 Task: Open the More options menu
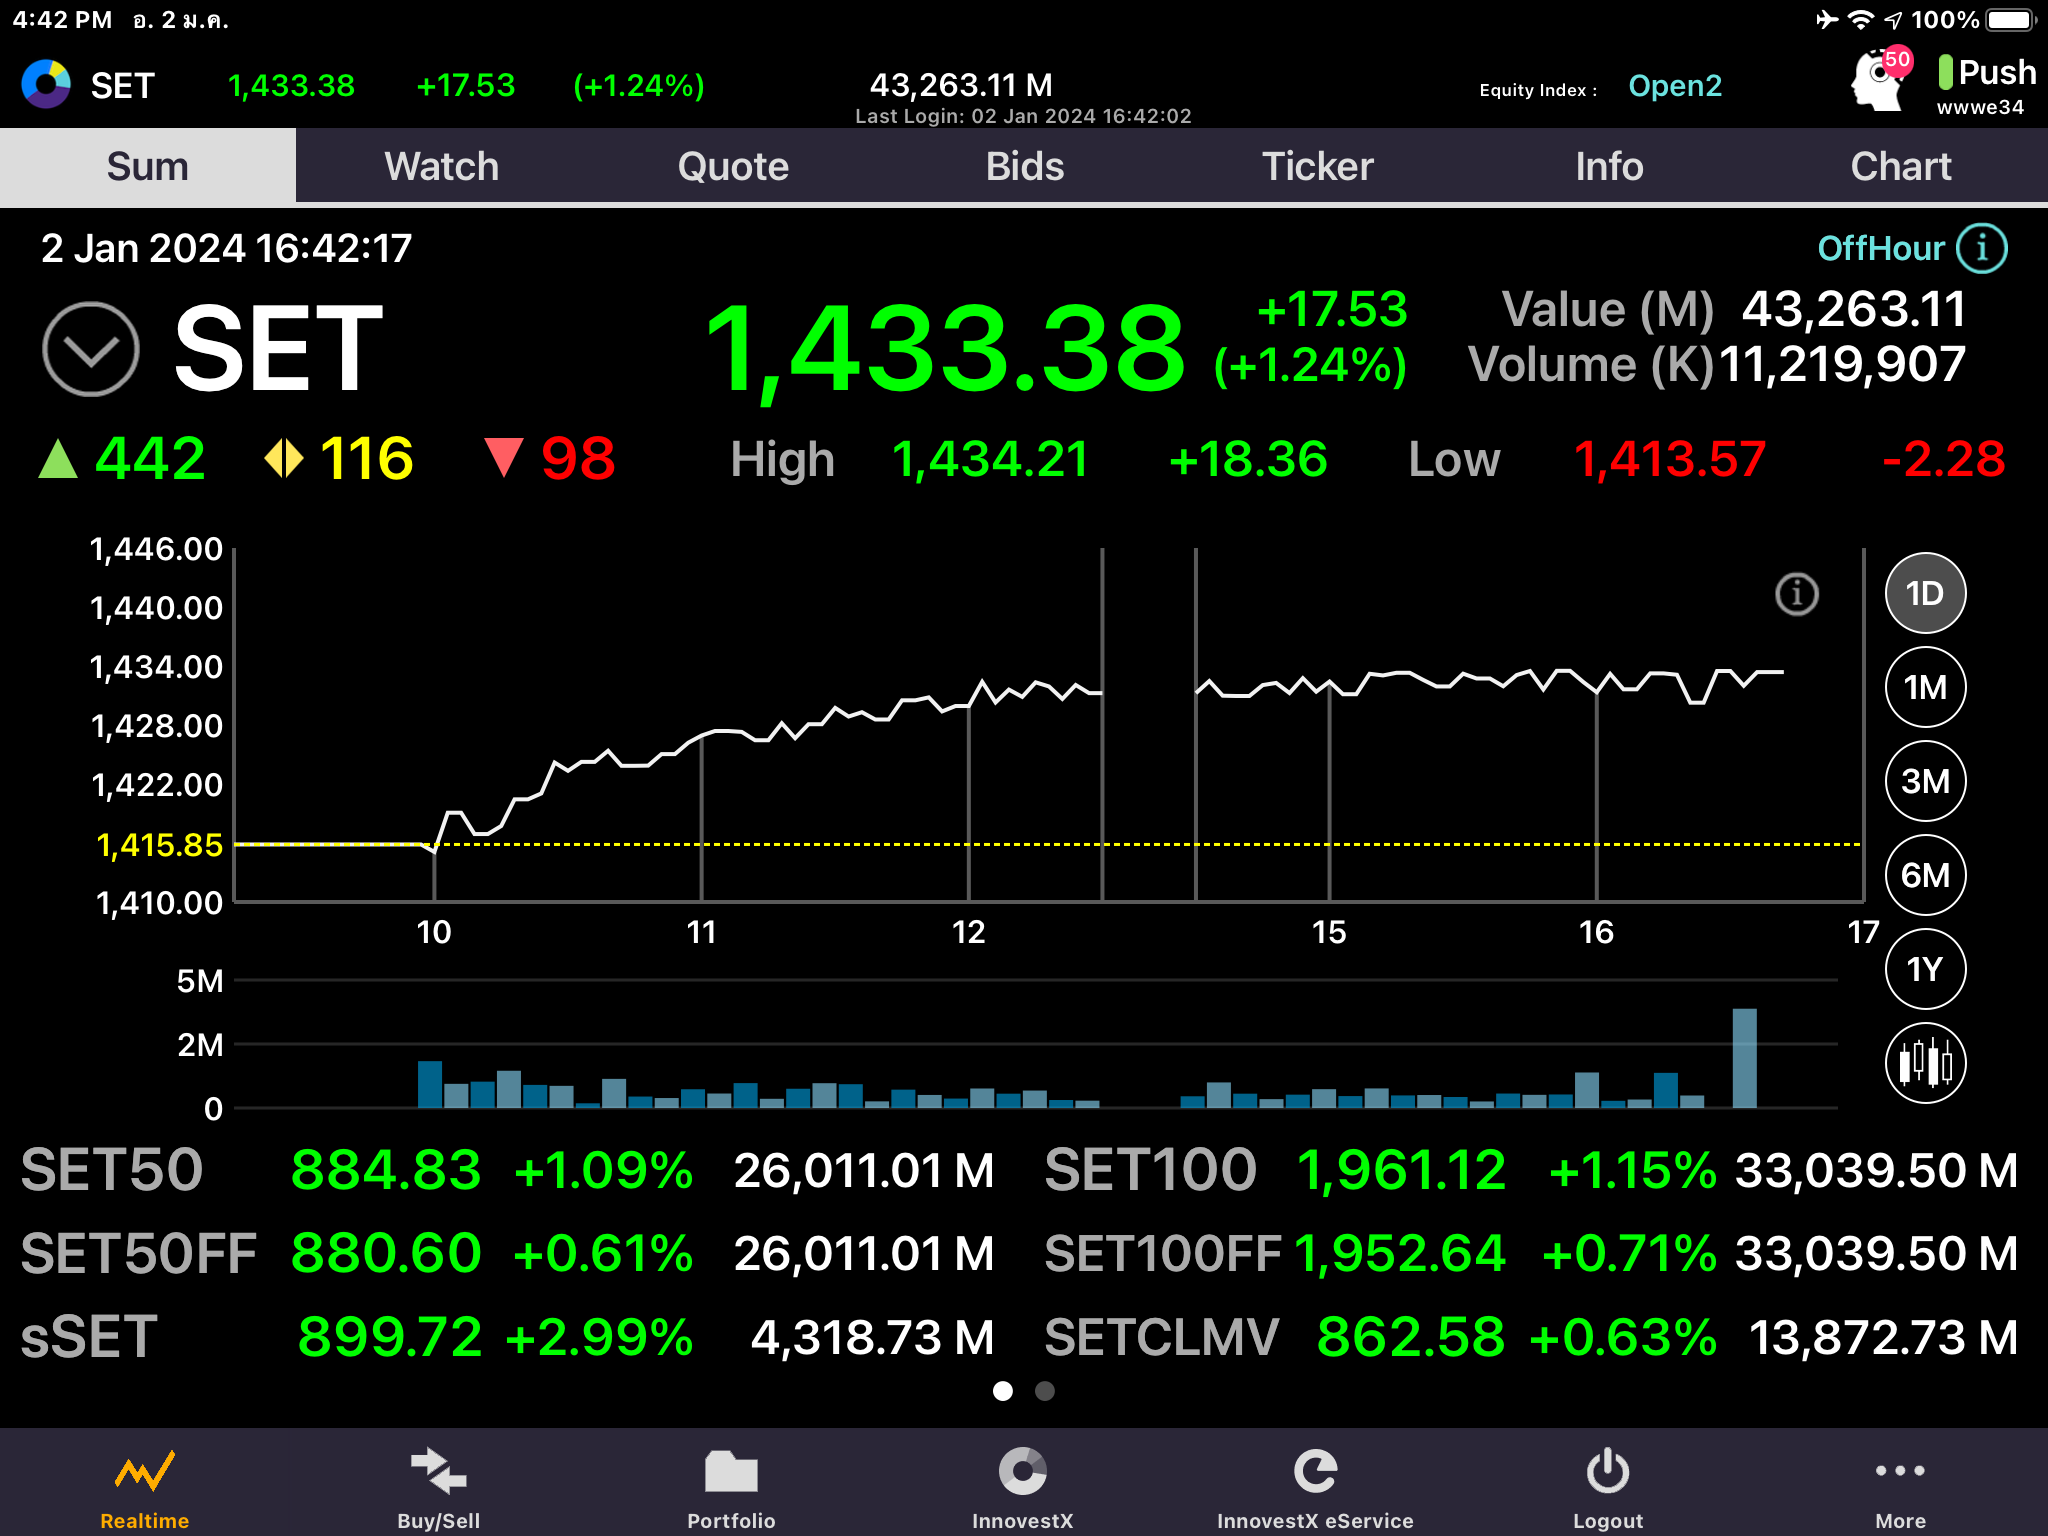[1899, 1472]
